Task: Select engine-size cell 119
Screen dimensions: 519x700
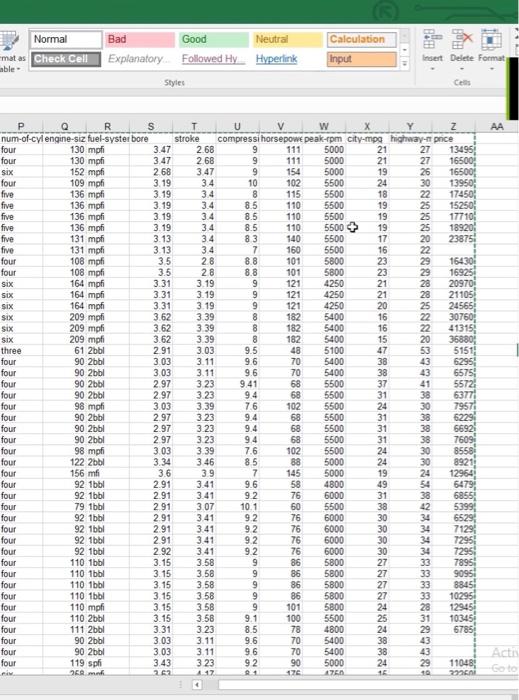Action: (x=65, y=663)
